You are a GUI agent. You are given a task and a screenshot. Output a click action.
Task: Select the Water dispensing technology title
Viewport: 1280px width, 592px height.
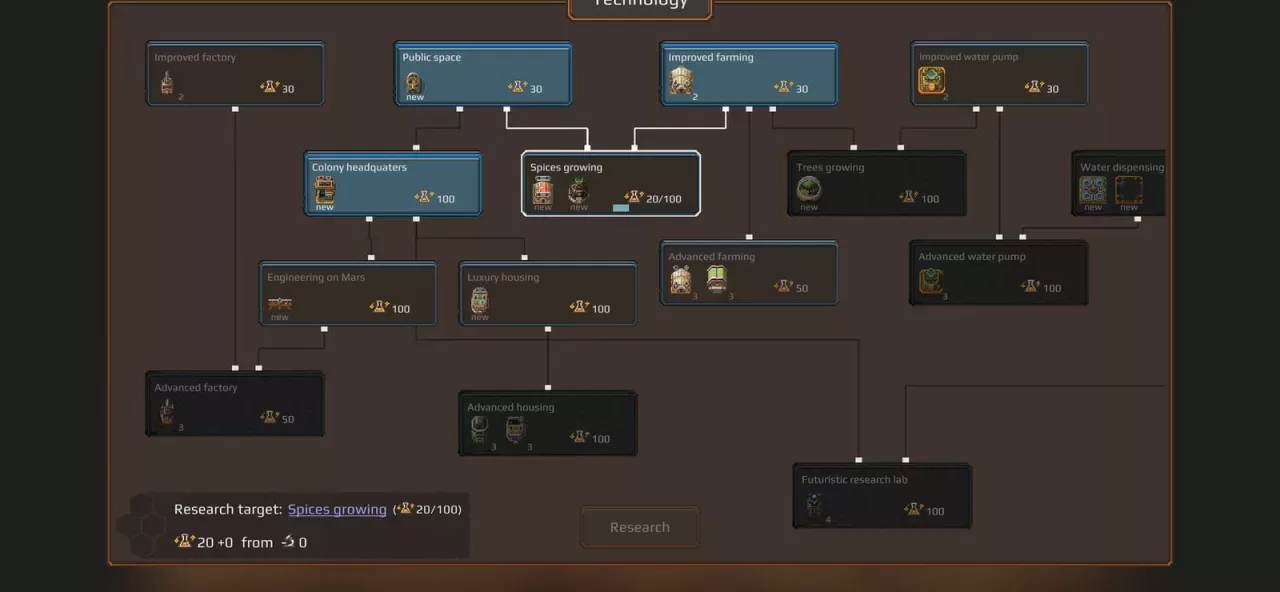1122,168
